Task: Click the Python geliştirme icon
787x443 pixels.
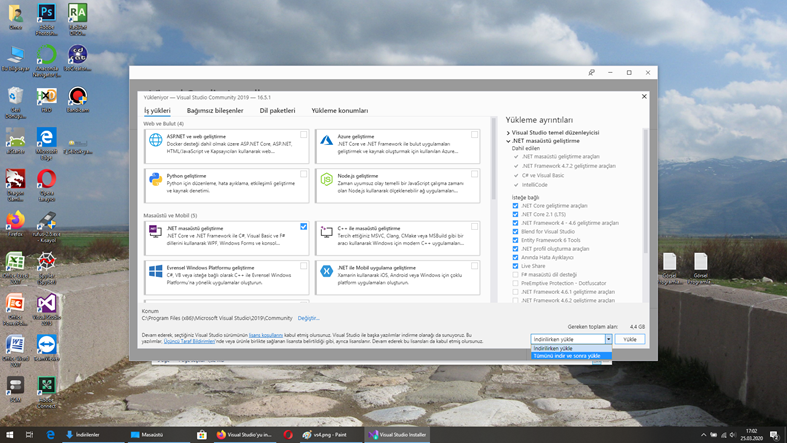Action: [x=156, y=180]
